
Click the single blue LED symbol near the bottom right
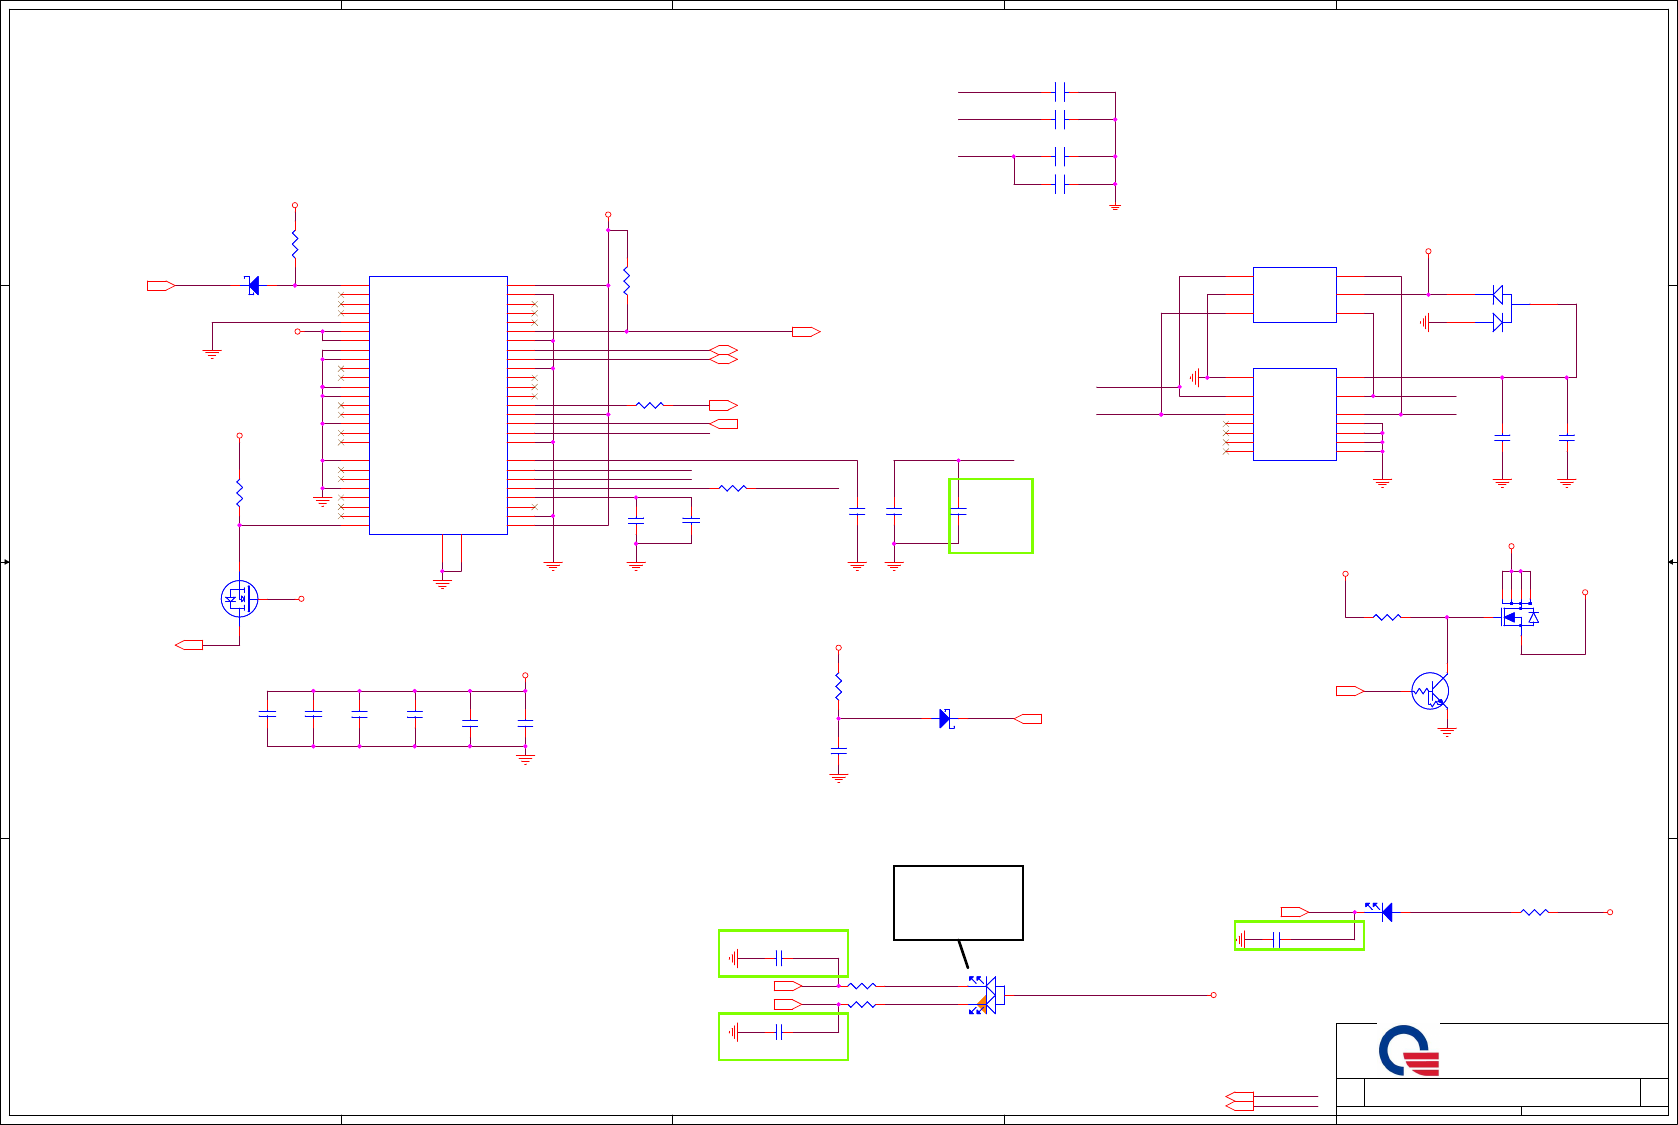1381,911
